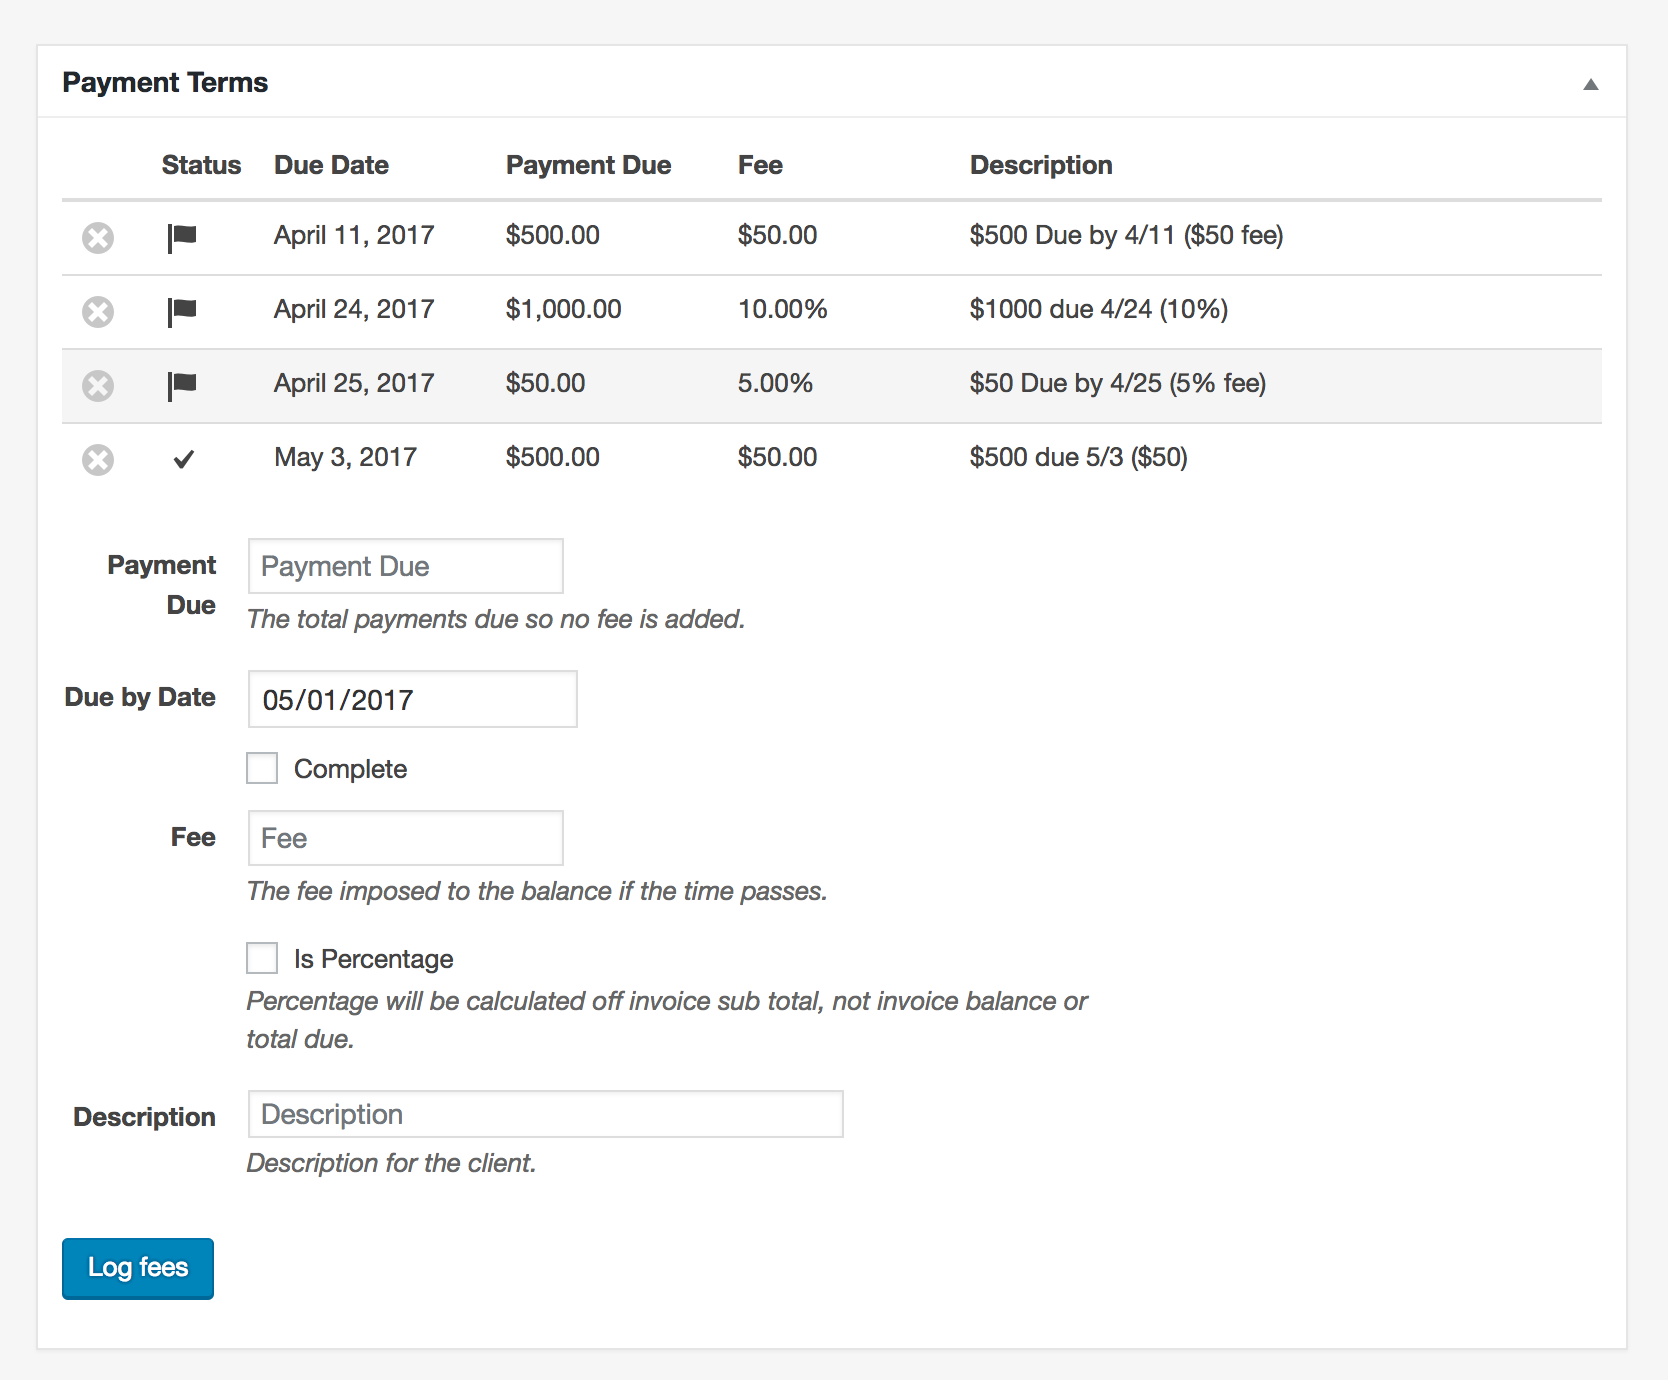Collapse the Payment Terms panel
The image size is (1668, 1380).
(1590, 84)
